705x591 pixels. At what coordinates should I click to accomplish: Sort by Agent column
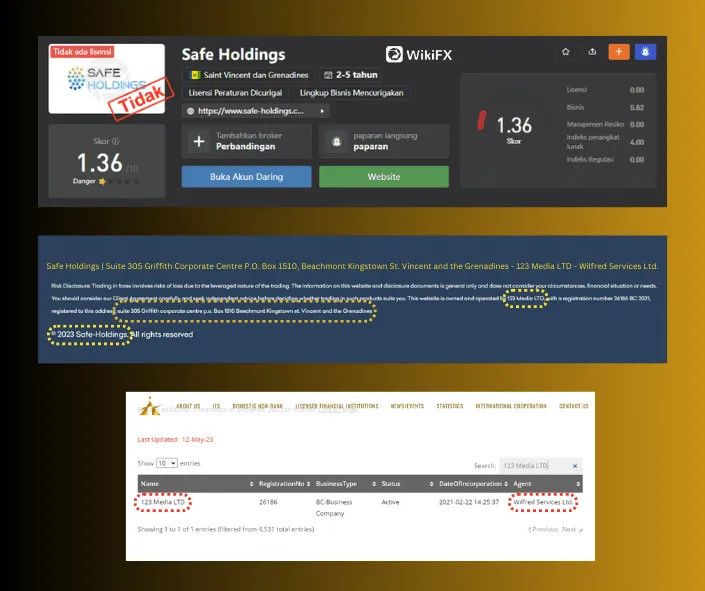pyautogui.click(x=546, y=484)
